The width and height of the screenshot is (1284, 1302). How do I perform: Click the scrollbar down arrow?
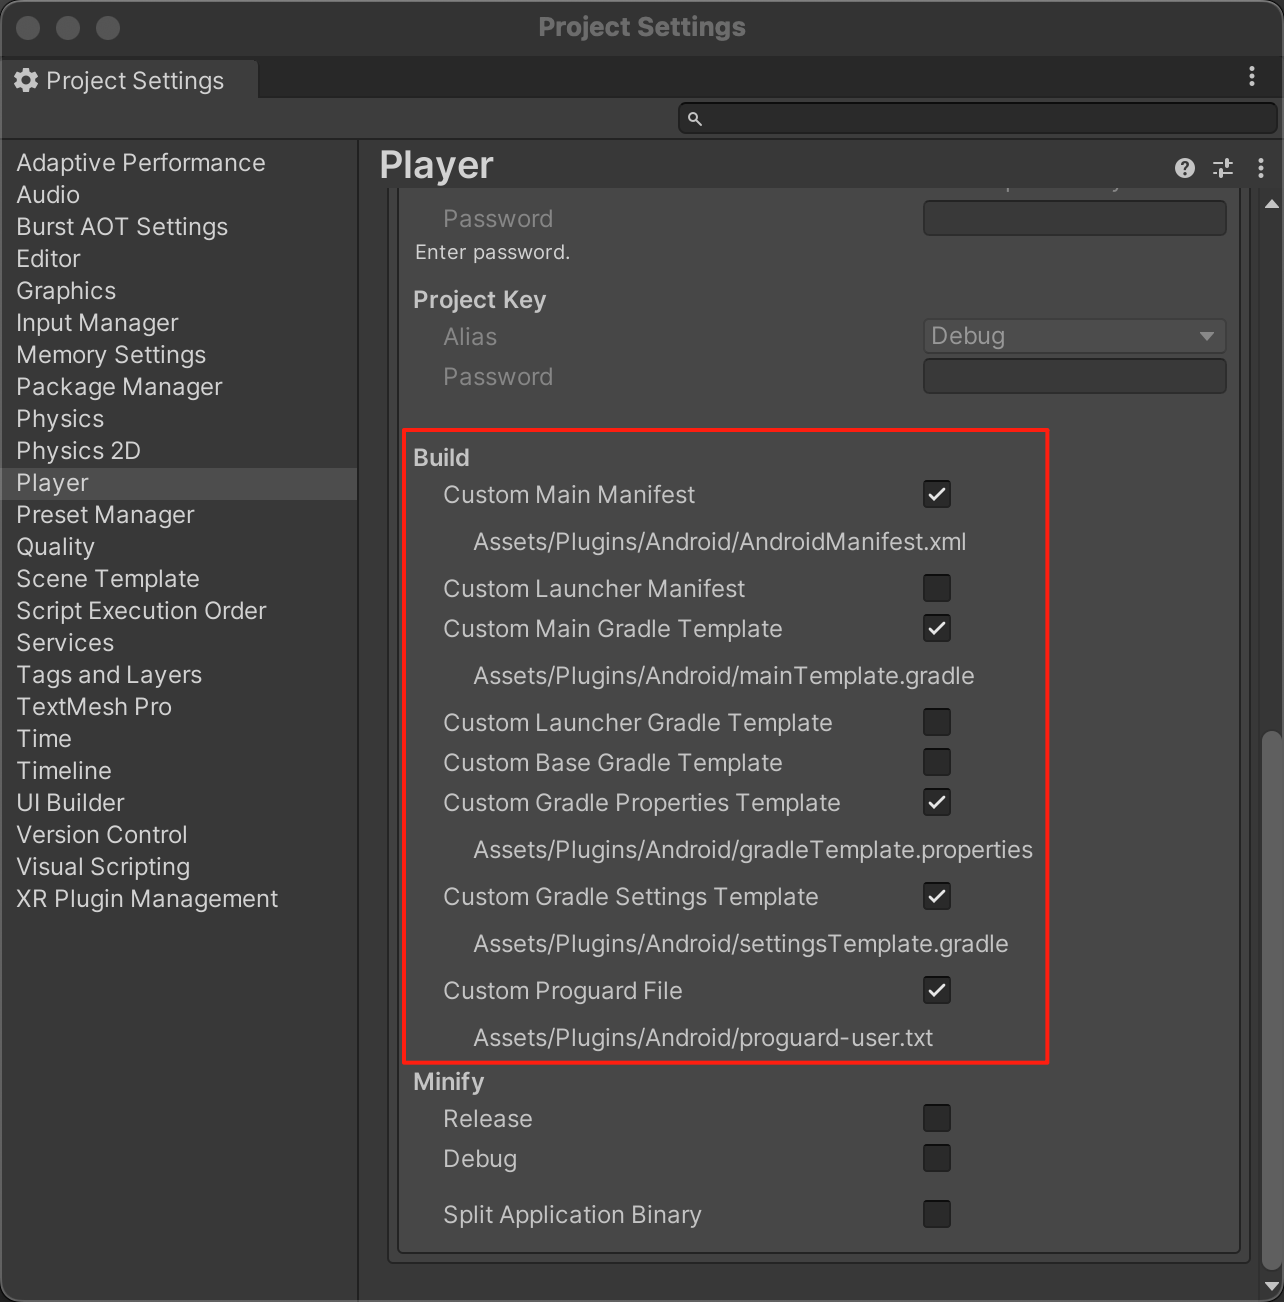coord(1272,1286)
